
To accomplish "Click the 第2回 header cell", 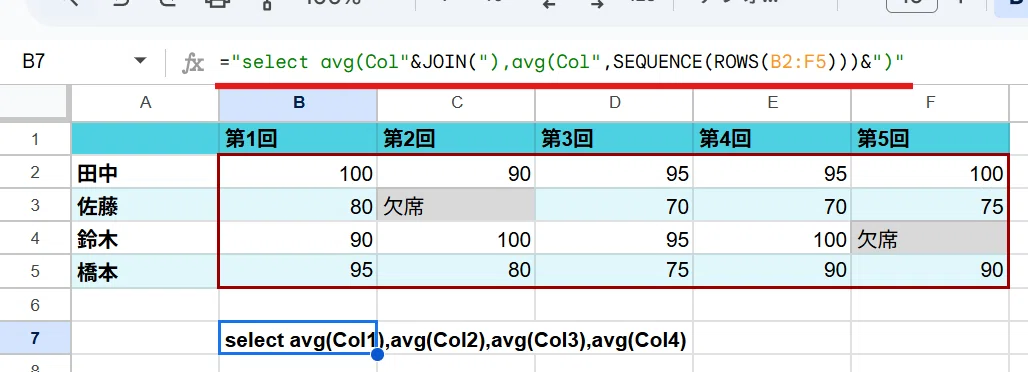I will click(x=456, y=138).
